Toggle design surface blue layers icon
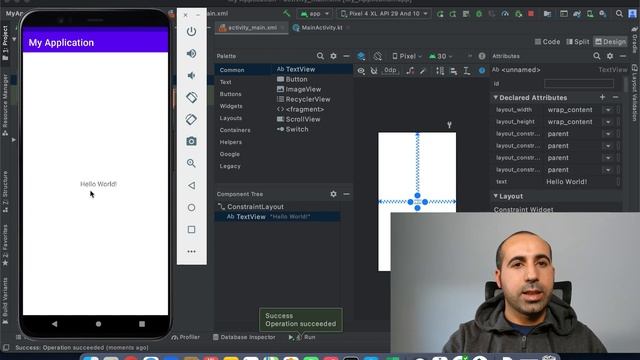The height and width of the screenshot is (360, 640). (361, 56)
